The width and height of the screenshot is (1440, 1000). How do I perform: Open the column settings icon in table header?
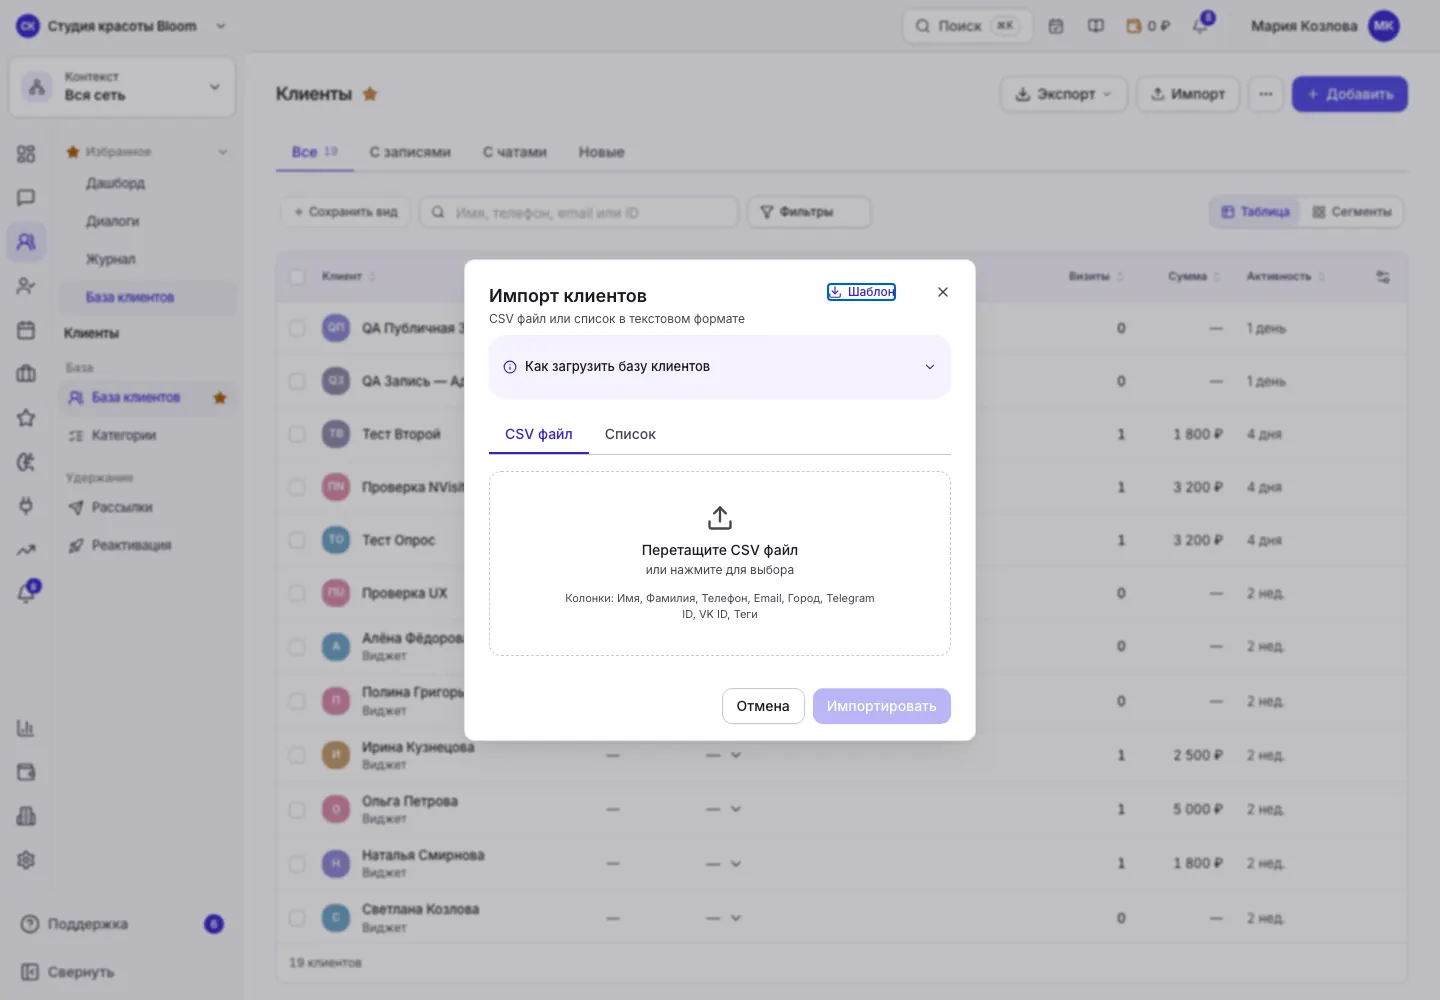1383,277
